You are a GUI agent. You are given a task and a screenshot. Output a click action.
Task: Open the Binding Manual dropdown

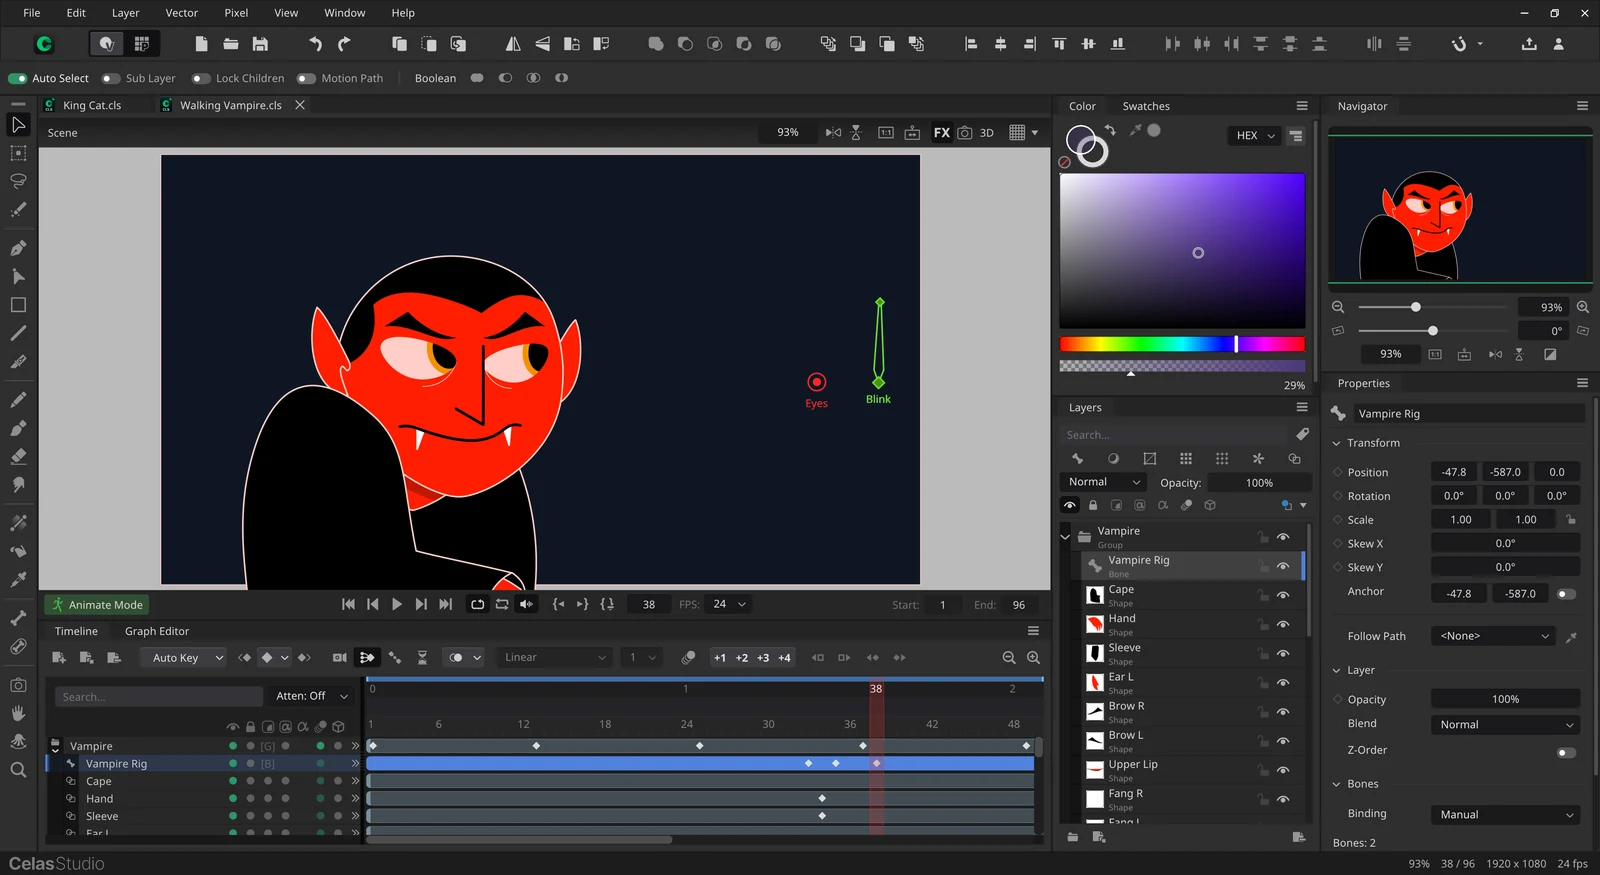pos(1506,814)
